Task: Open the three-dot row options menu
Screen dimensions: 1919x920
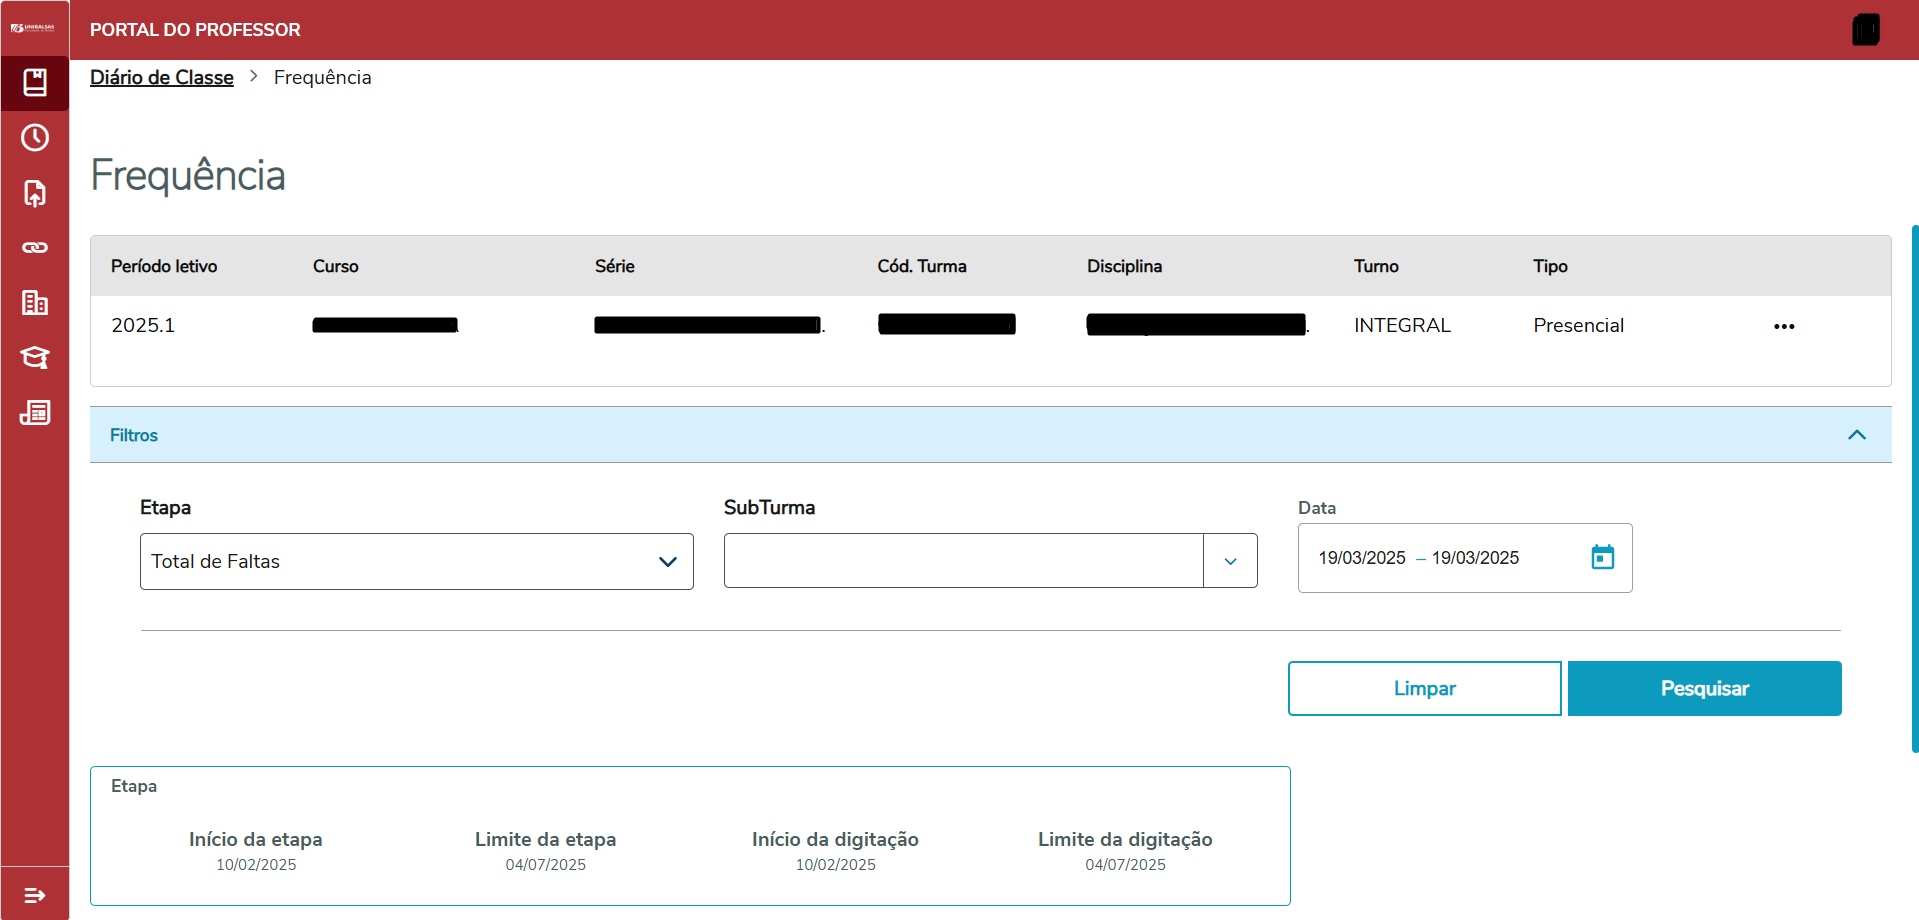Action: 1784,327
